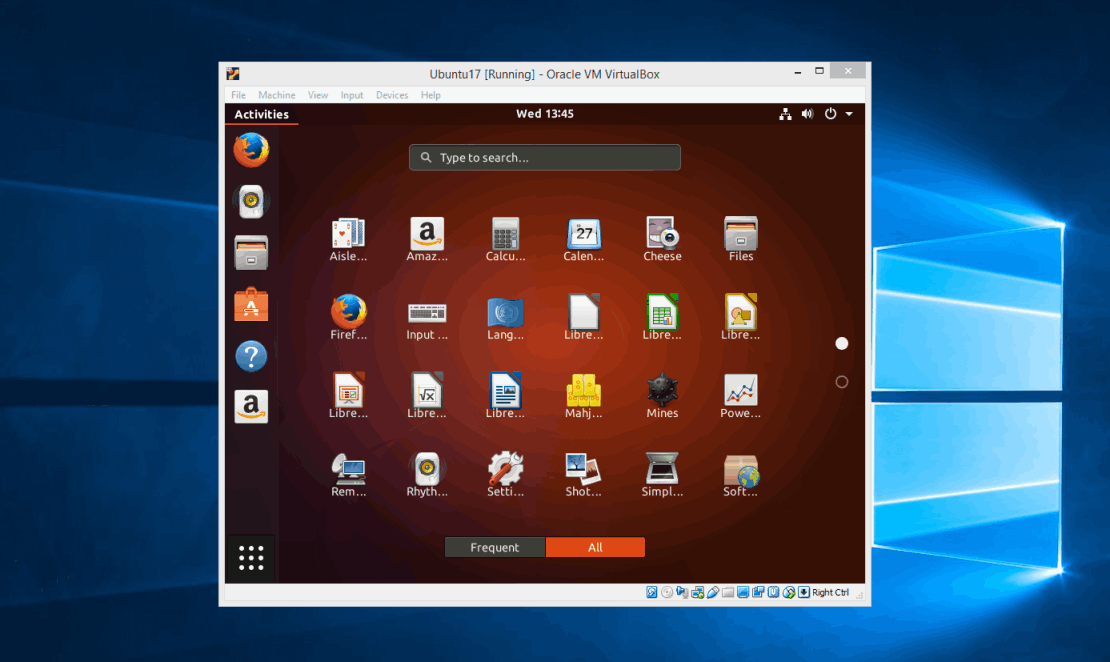Launch LibreOffice Writer blue document icon
Viewport: 1110px width, 662px height.
(505, 396)
